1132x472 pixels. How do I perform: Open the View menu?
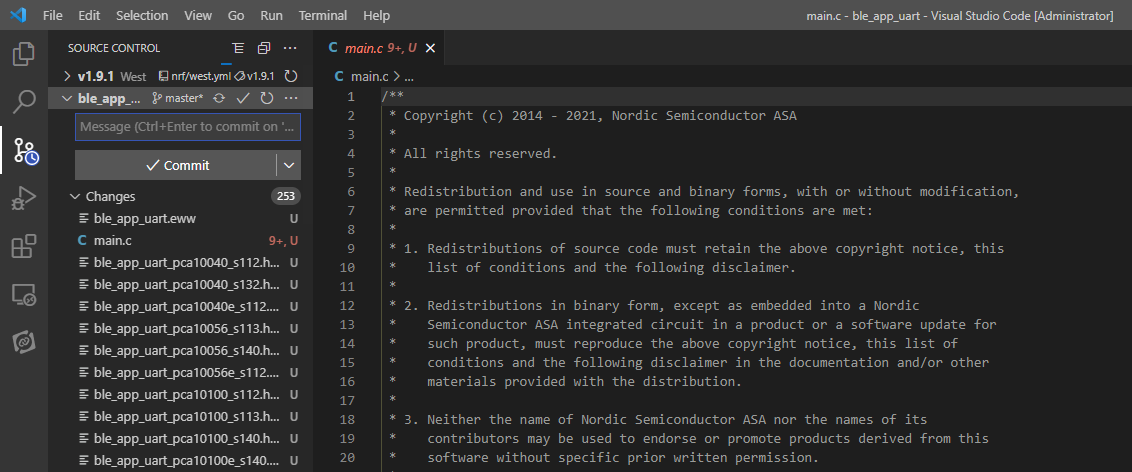[x=198, y=15]
